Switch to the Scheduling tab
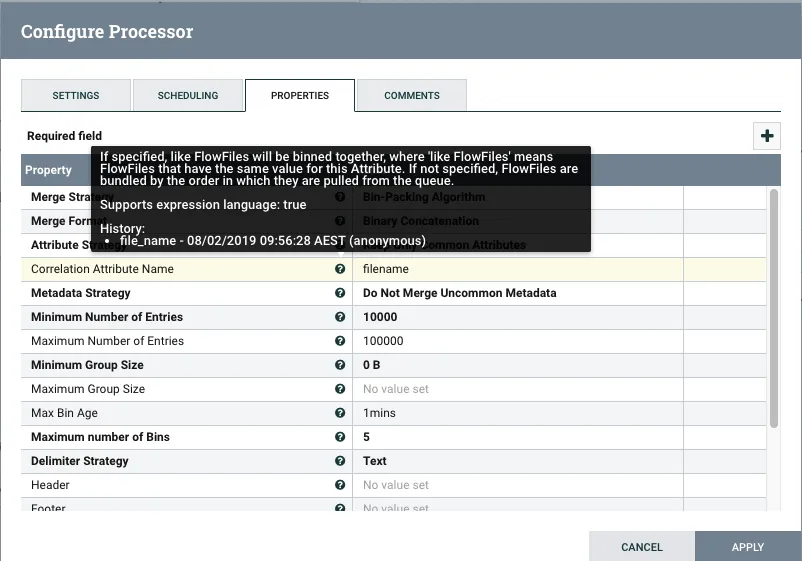802x561 pixels. tap(188, 96)
